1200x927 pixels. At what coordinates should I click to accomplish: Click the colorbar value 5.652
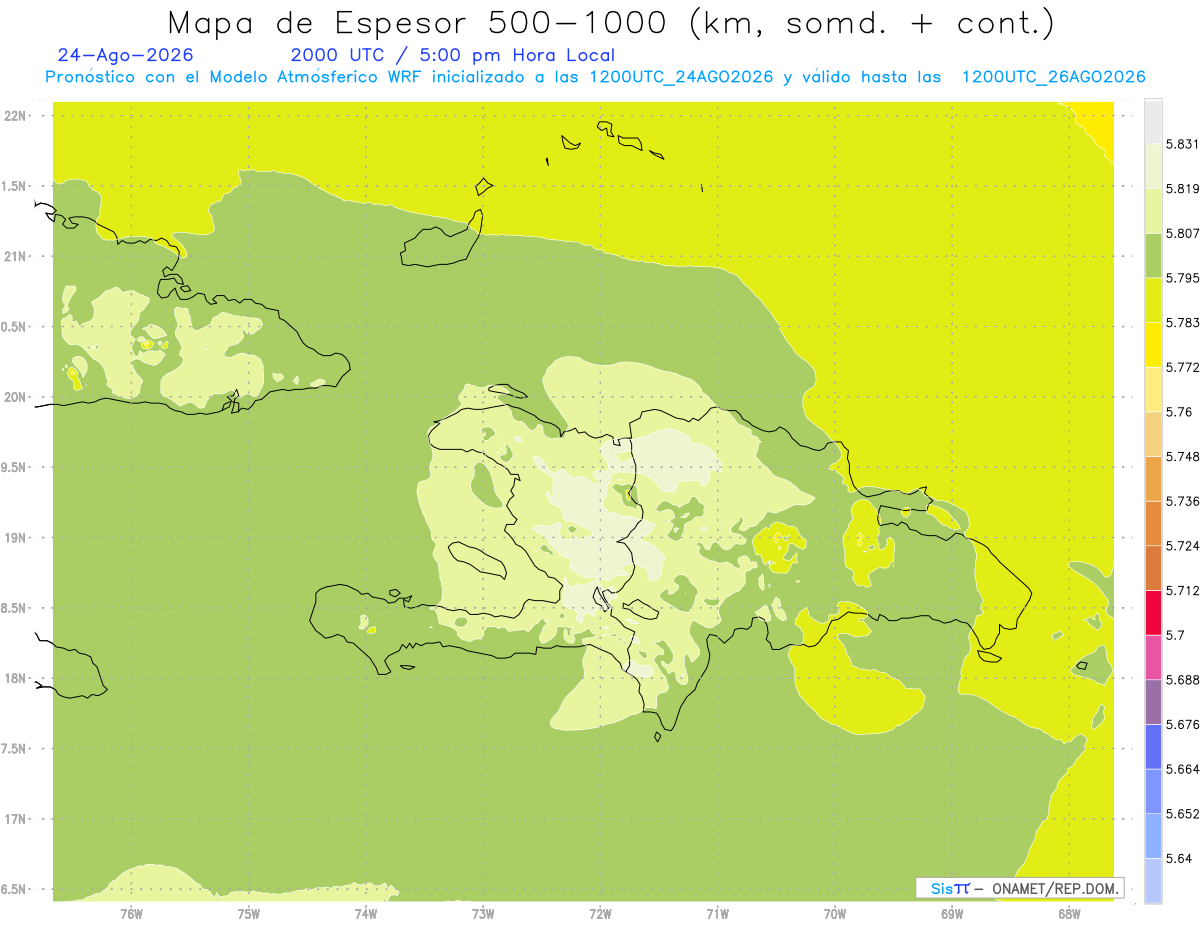coord(1183,814)
